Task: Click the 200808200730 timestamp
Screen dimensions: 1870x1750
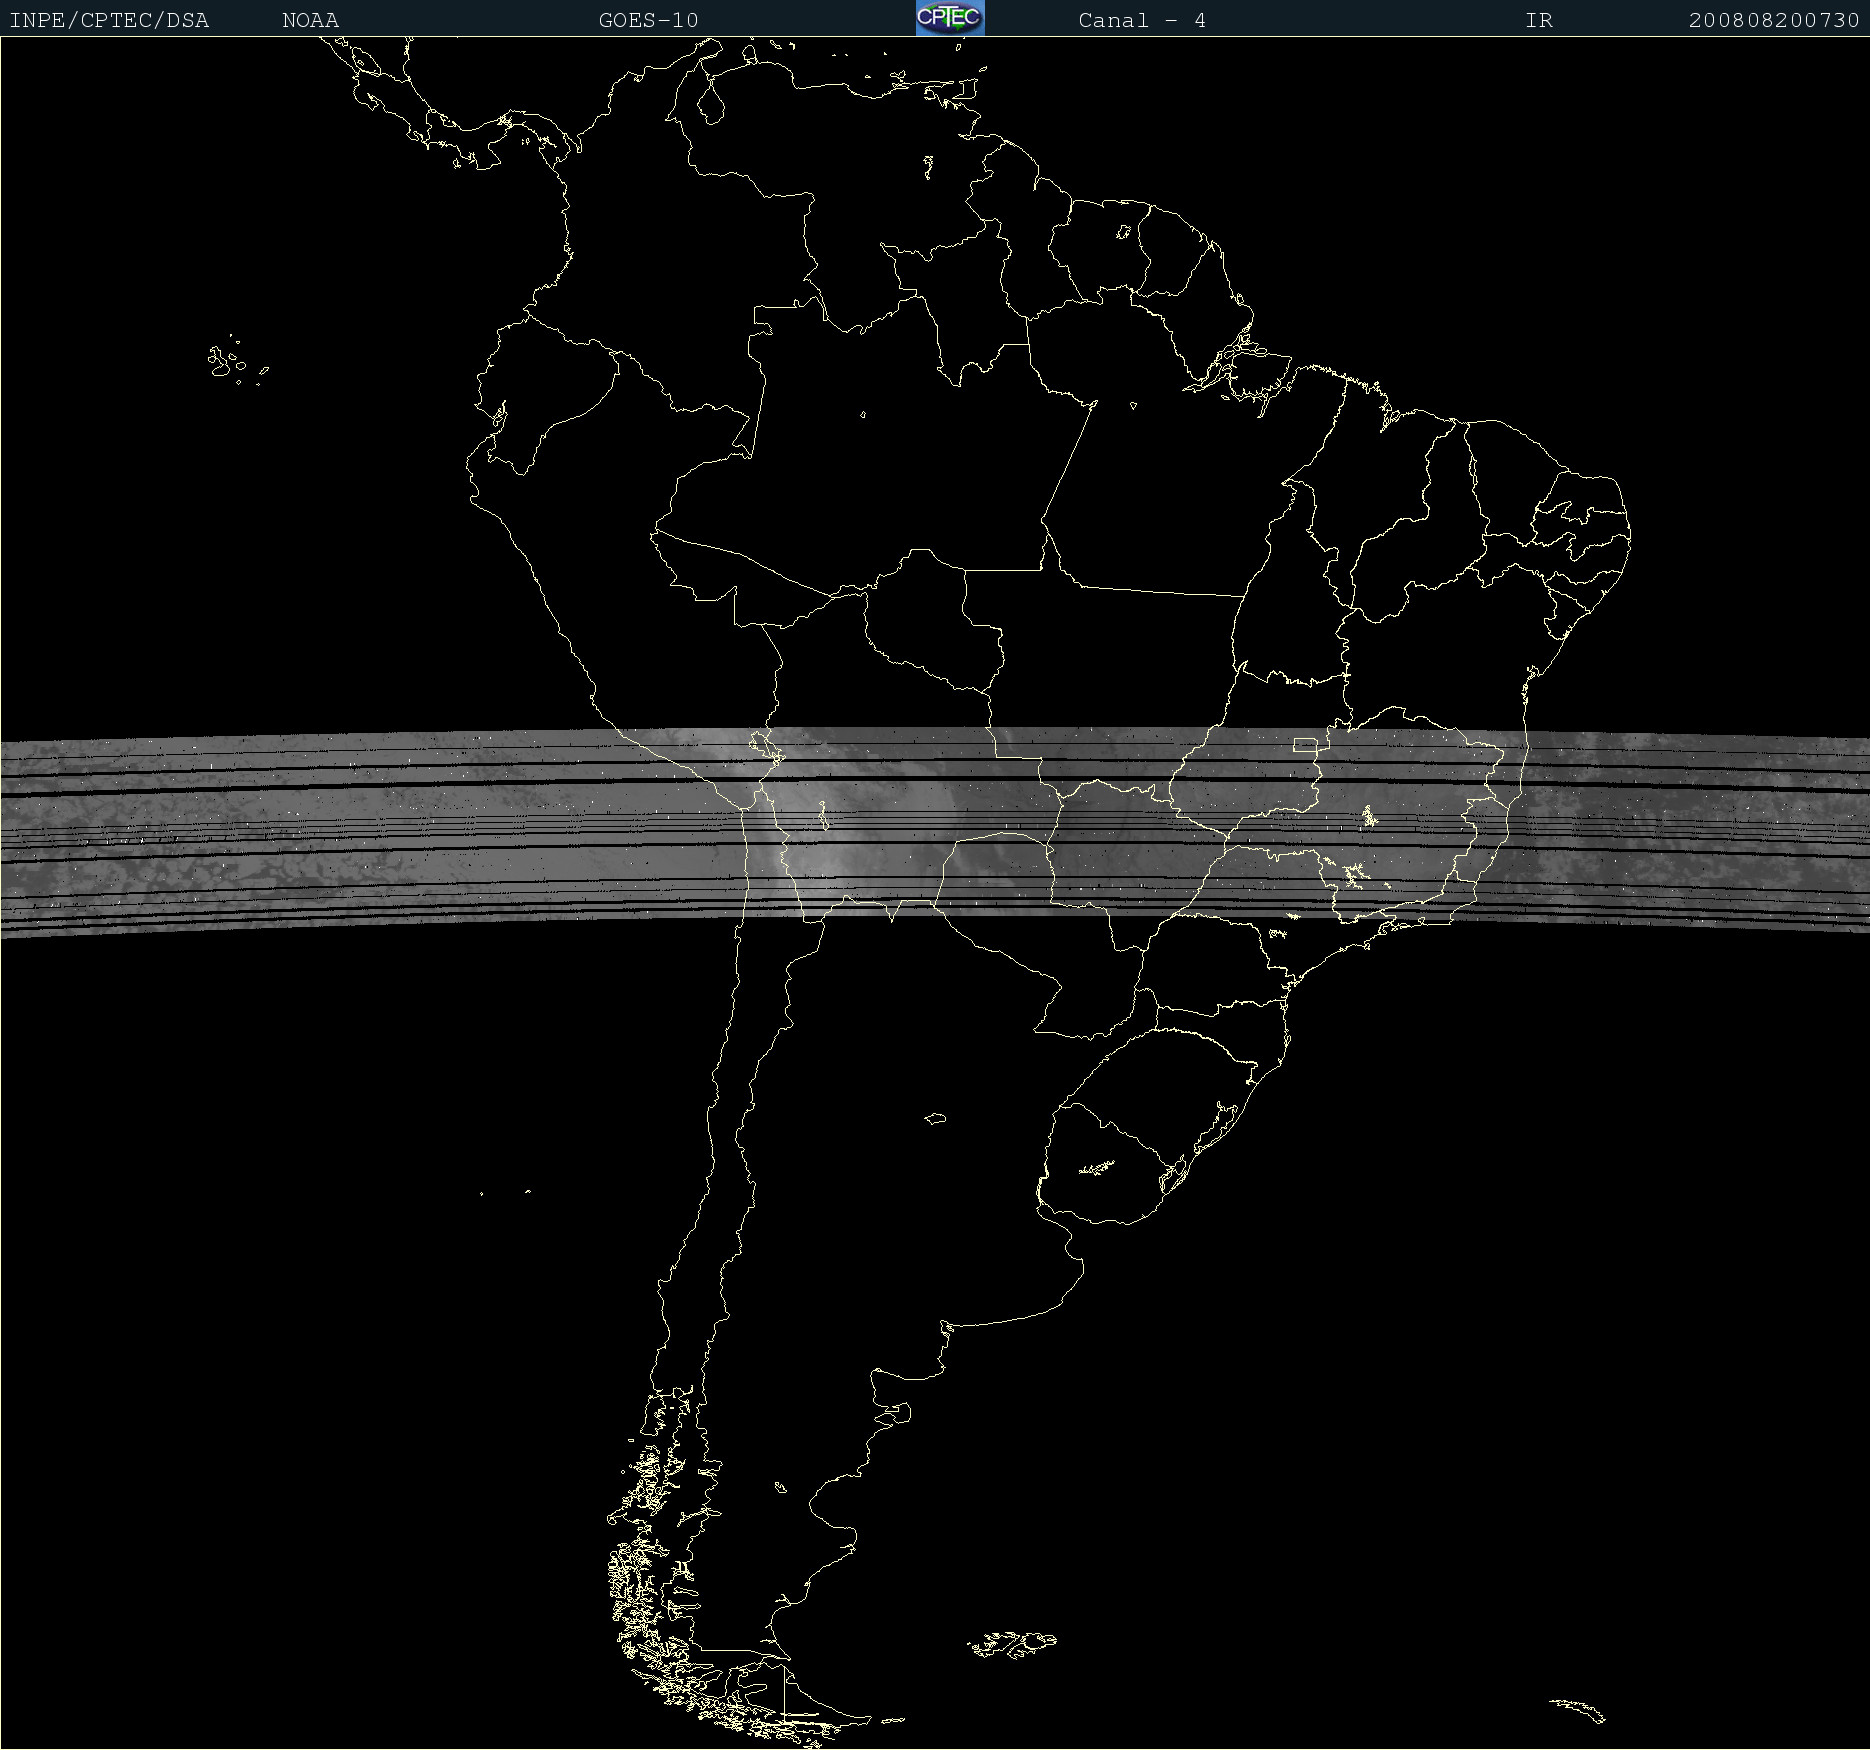Action: click(1774, 20)
